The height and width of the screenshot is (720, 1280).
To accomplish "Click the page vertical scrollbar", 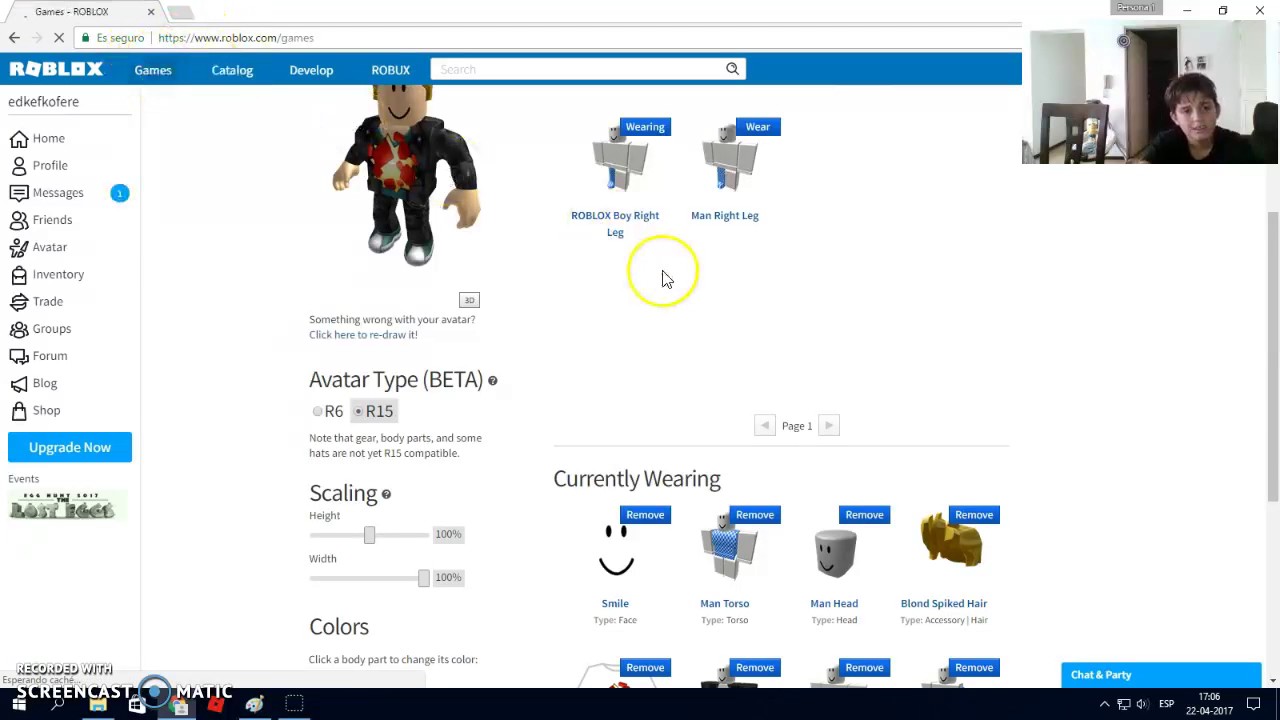I will pyautogui.click(x=1273, y=356).
